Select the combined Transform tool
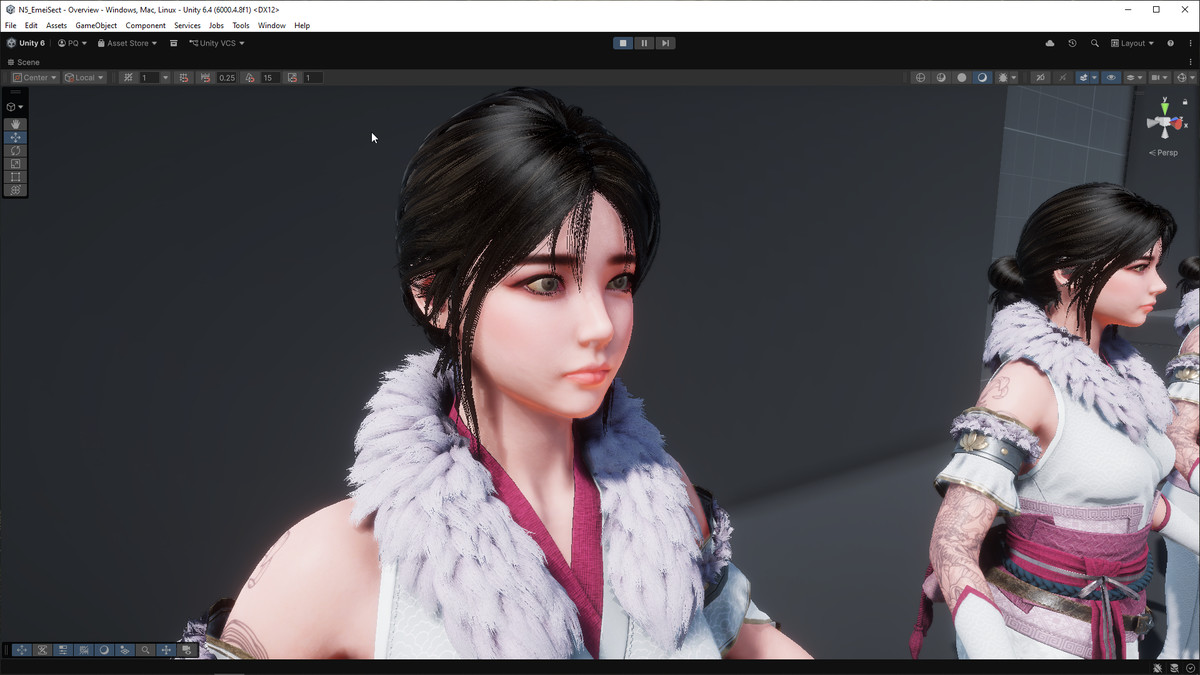 15,189
